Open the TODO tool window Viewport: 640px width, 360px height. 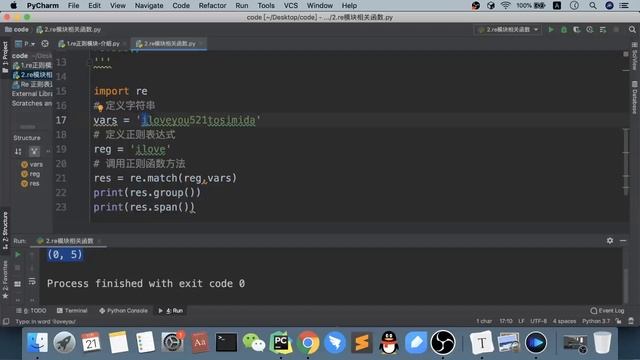point(31,311)
